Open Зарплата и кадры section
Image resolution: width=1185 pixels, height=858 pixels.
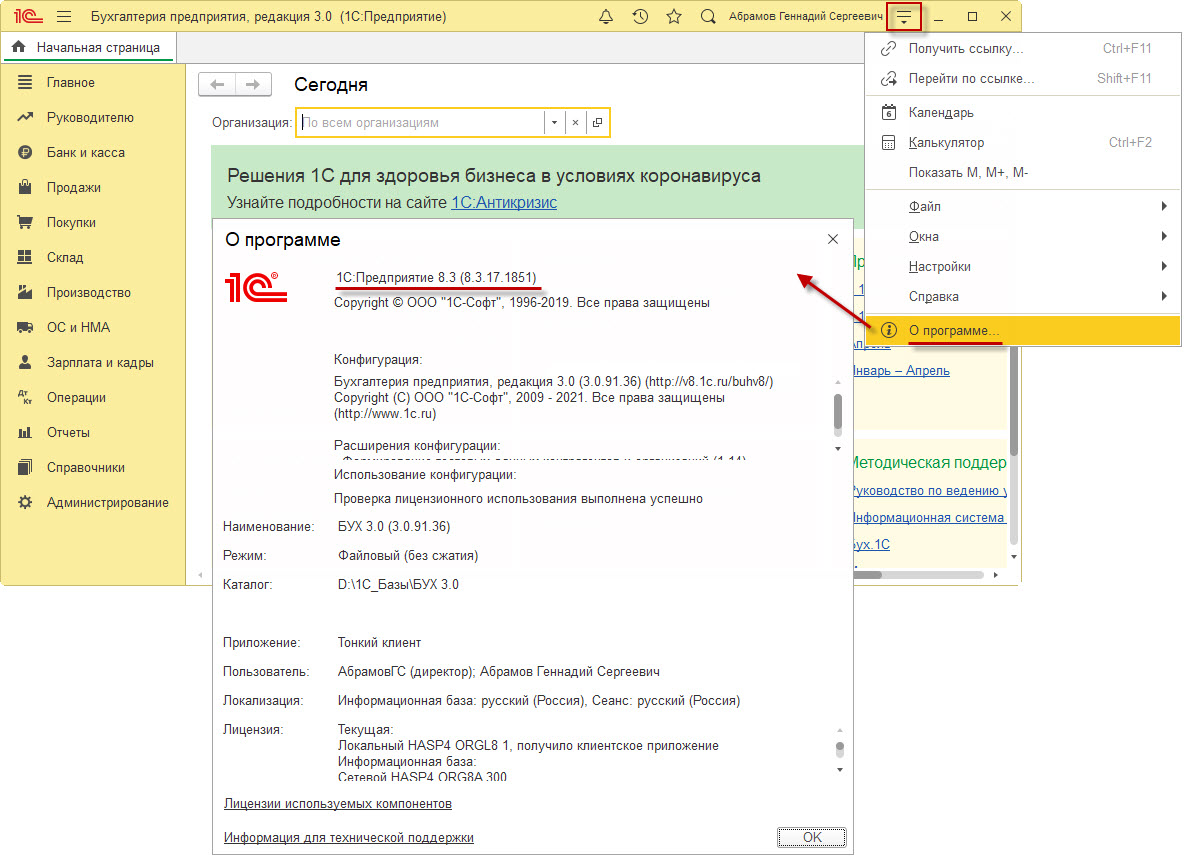click(92, 362)
